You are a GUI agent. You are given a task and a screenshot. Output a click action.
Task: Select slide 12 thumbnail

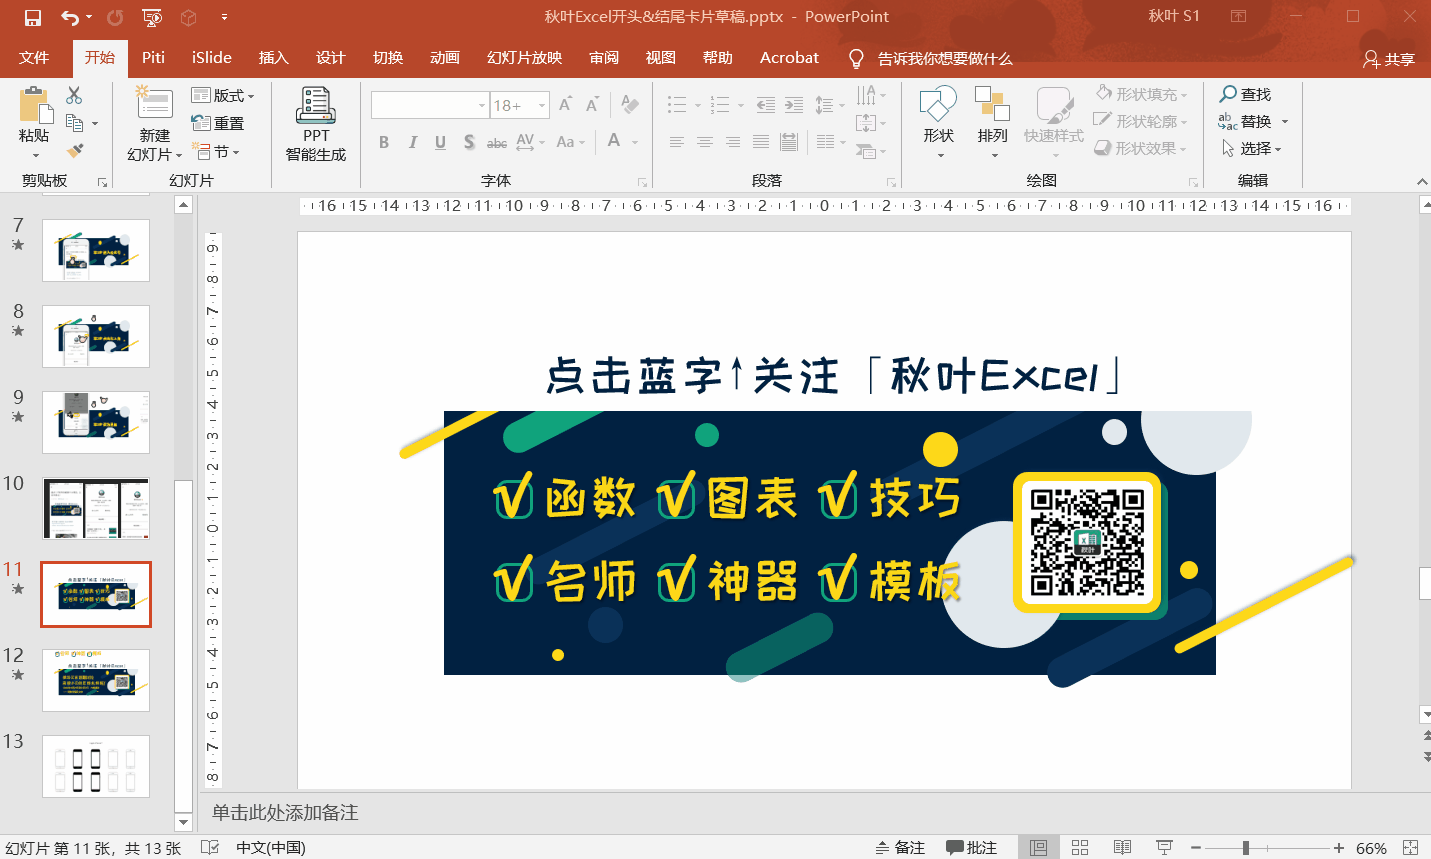(x=96, y=680)
